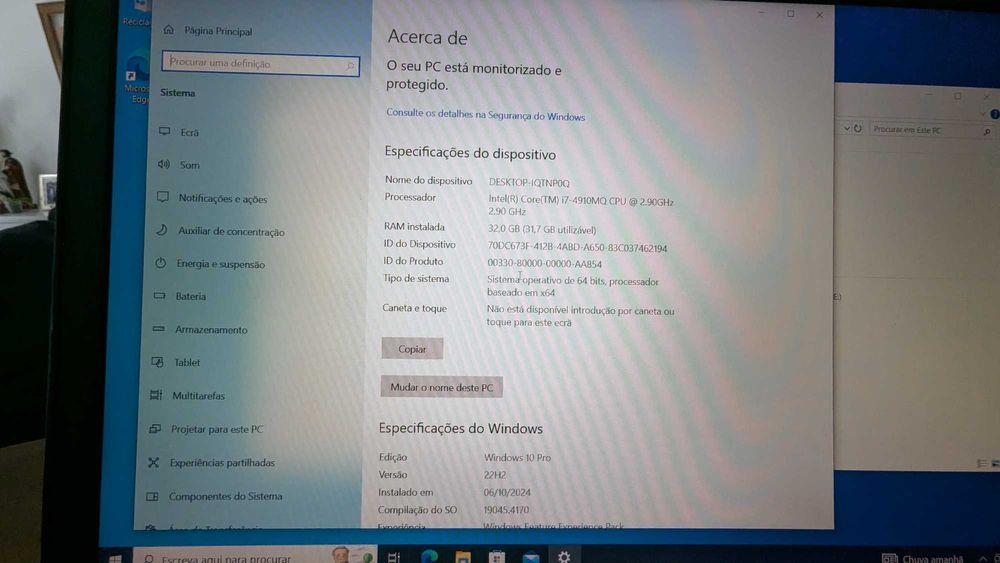Click the edition value Windows 10 Pro
Screen dimensions: 1000x563
pos(517,457)
